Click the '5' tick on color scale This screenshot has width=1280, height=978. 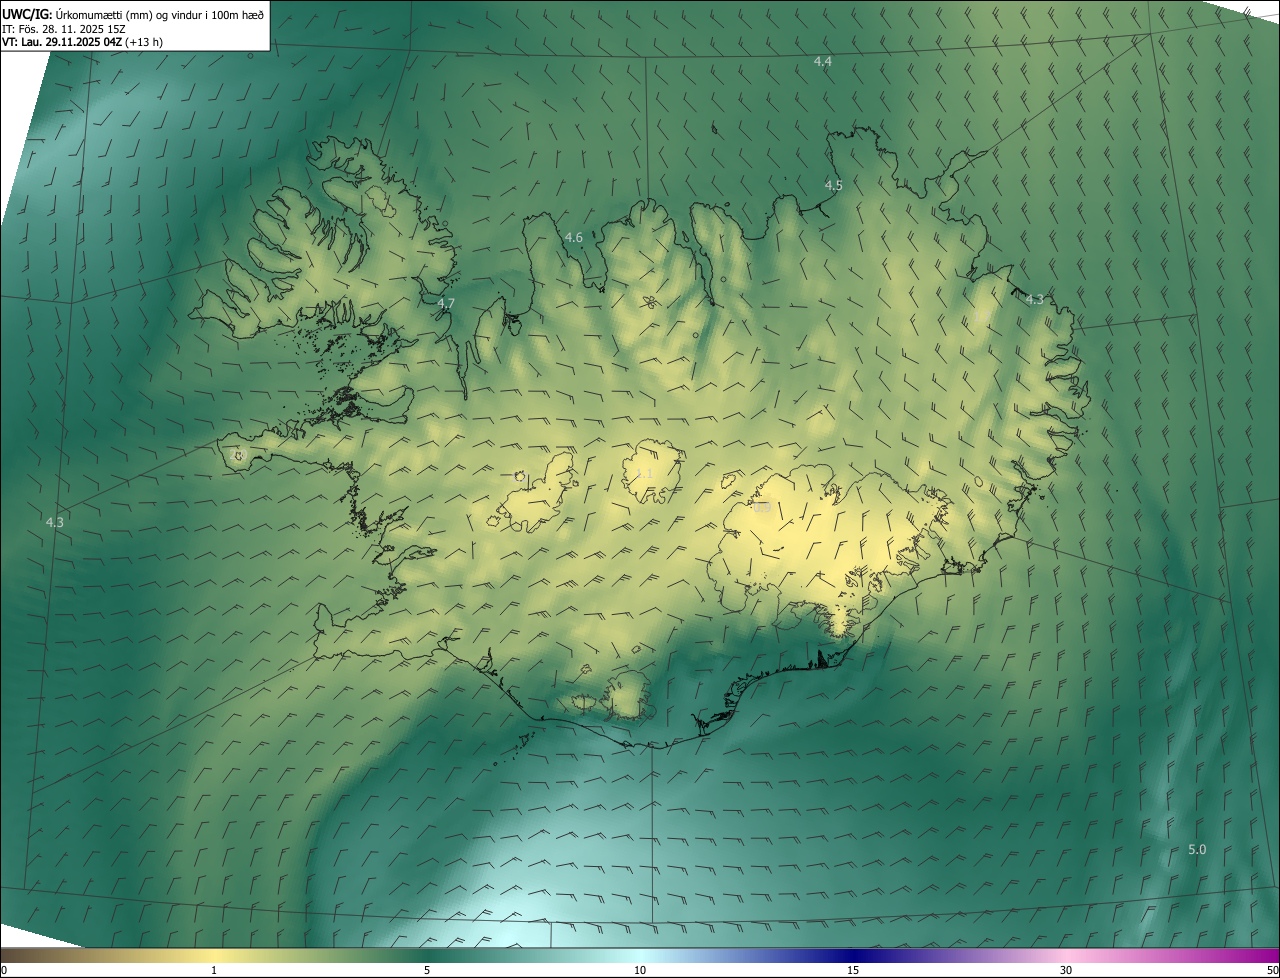coord(427,971)
